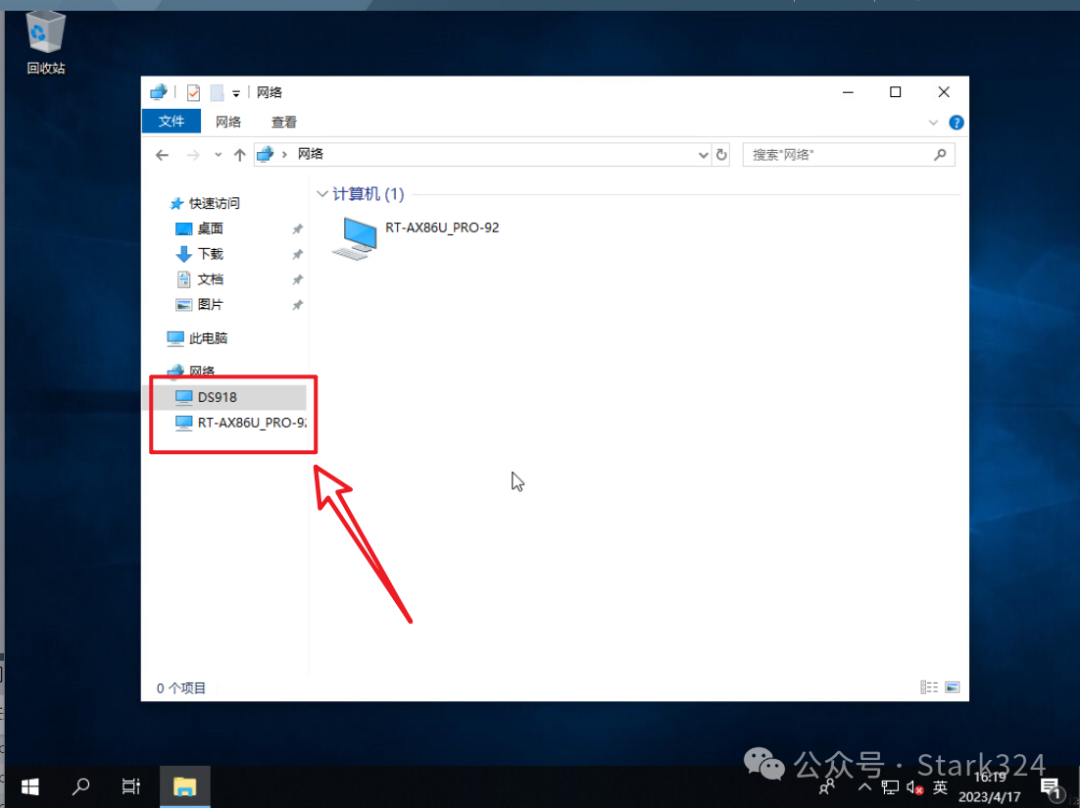Open the 文件 ribbon tab
1080x808 pixels.
172,122
